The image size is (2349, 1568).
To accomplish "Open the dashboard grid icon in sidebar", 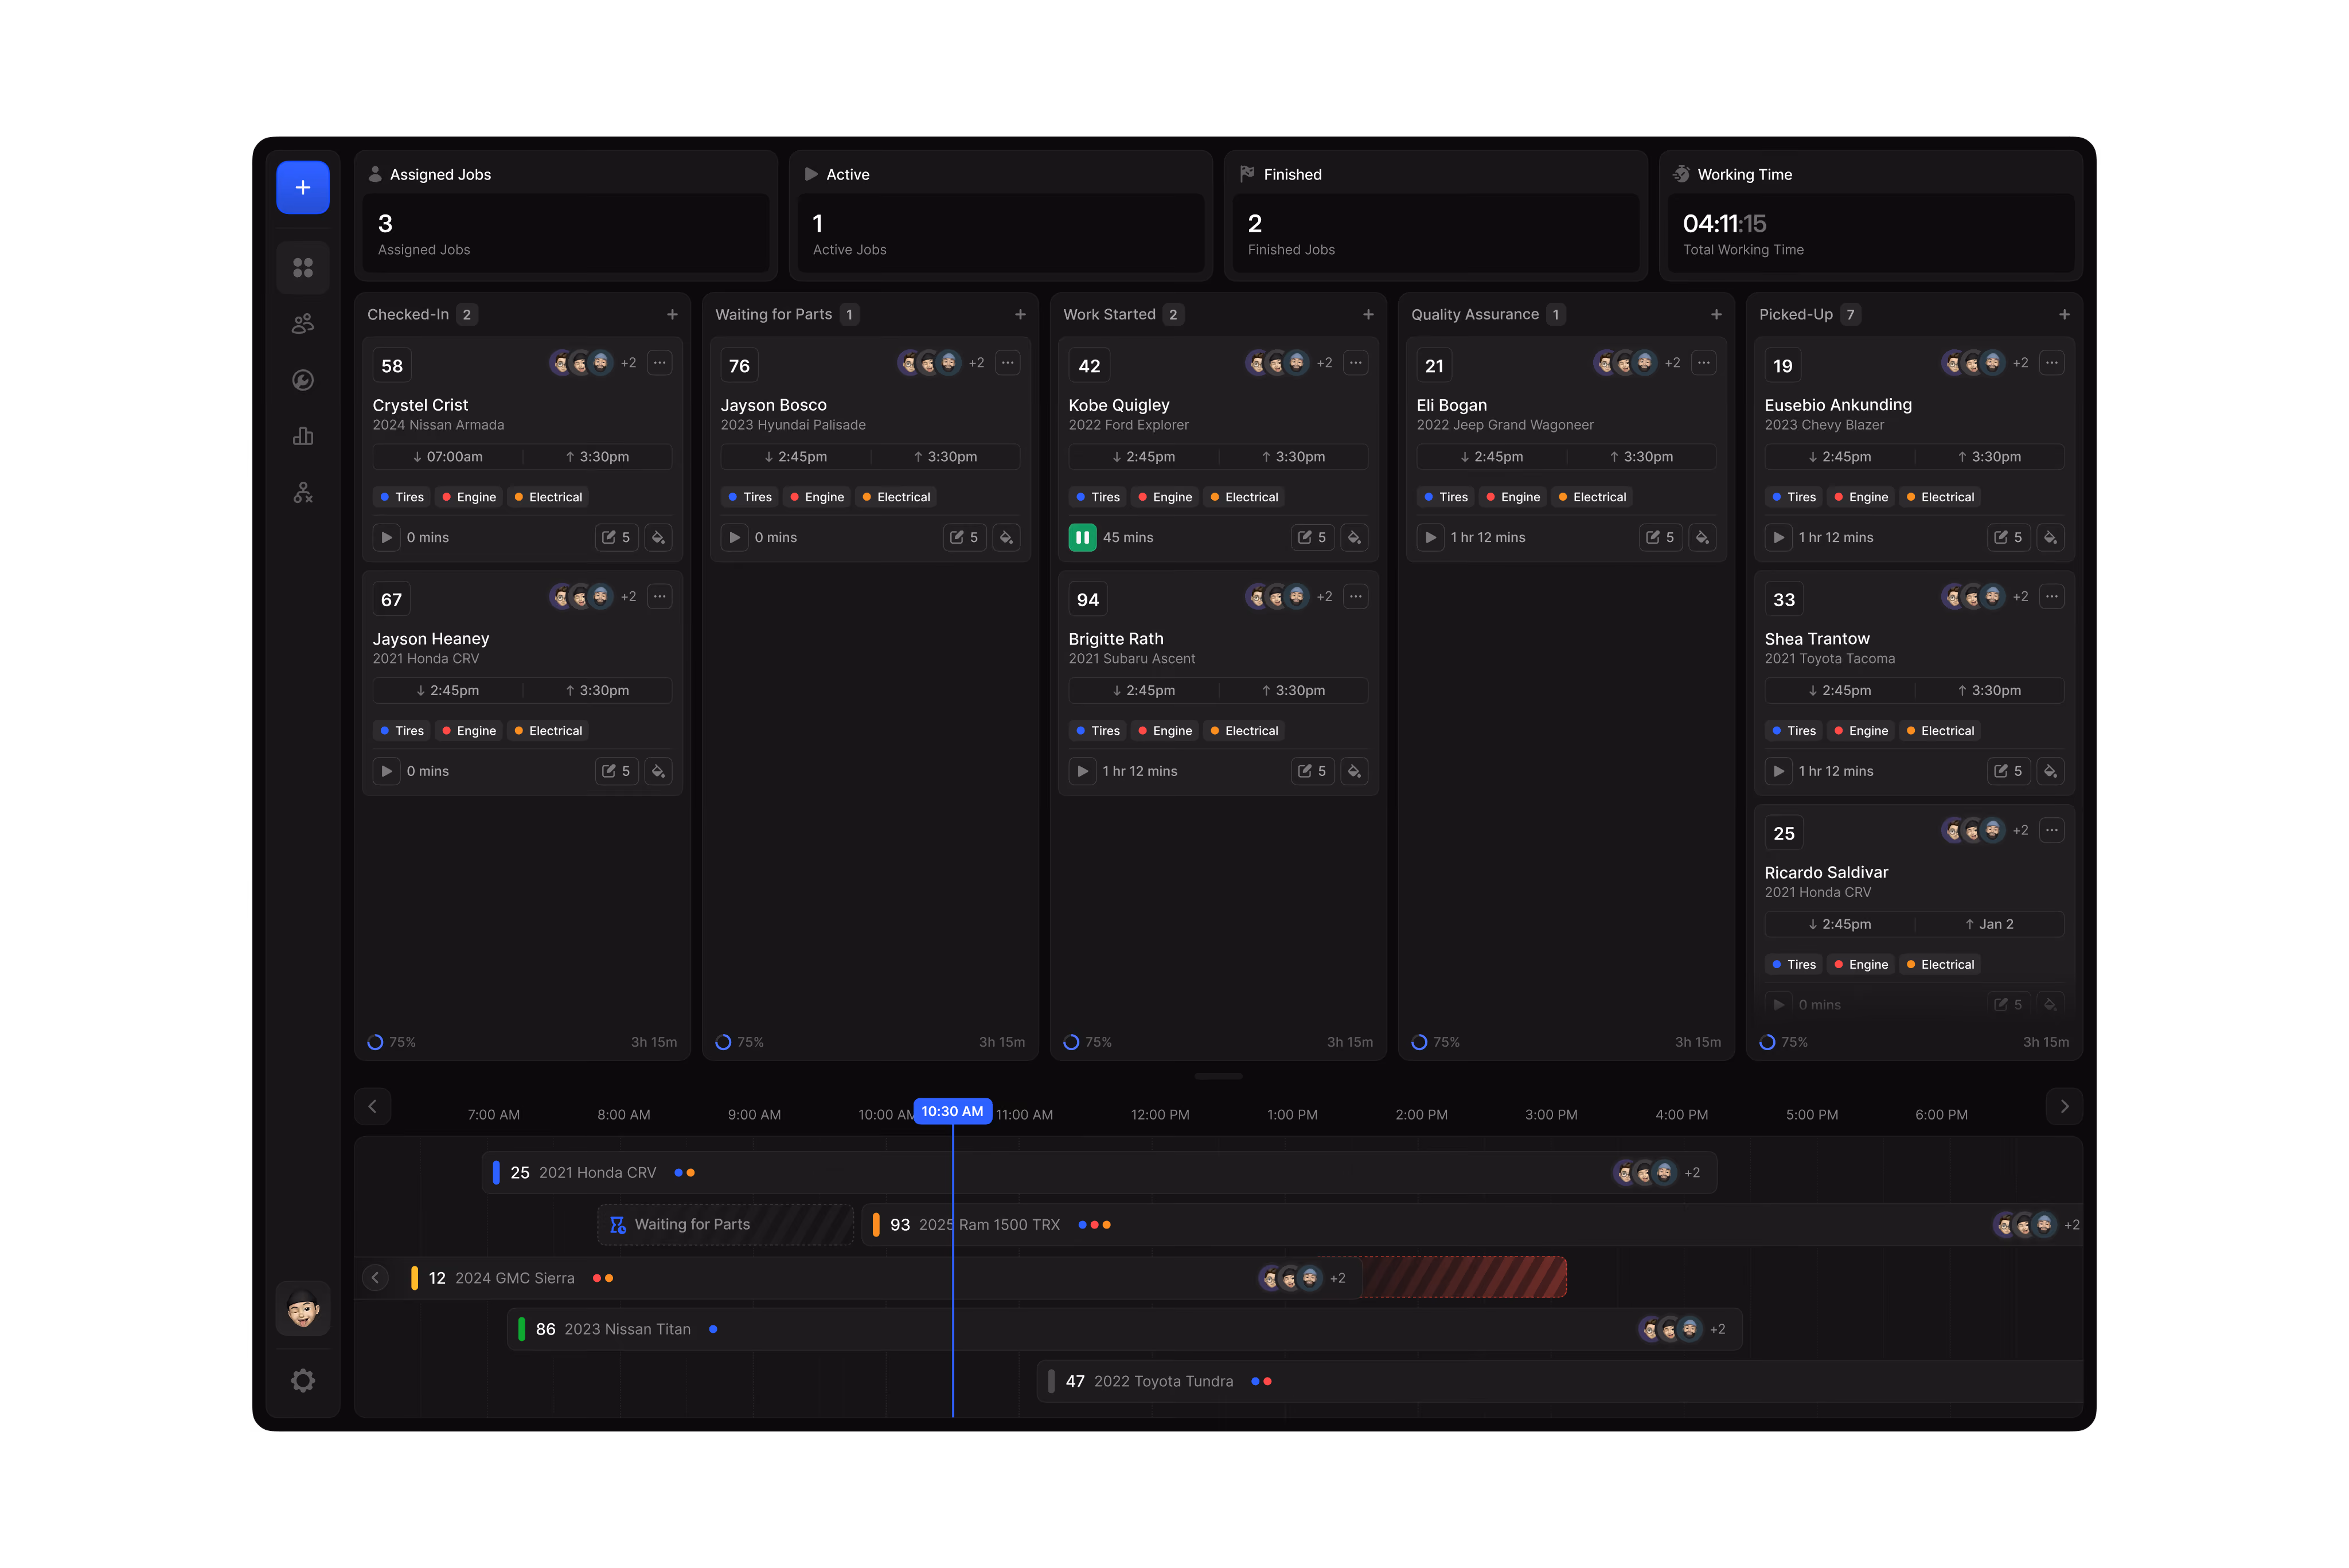I will [303, 268].
